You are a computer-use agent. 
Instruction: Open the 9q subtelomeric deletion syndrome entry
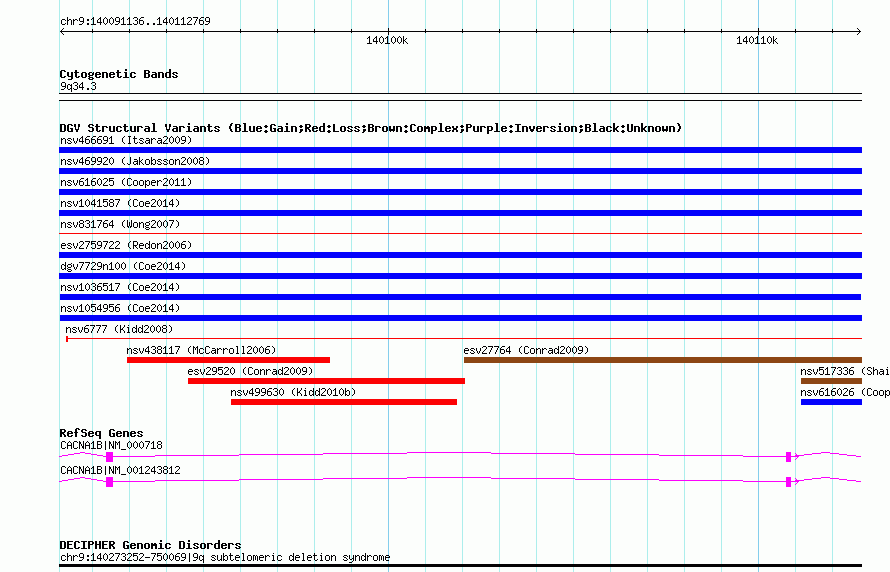[225, 557]
